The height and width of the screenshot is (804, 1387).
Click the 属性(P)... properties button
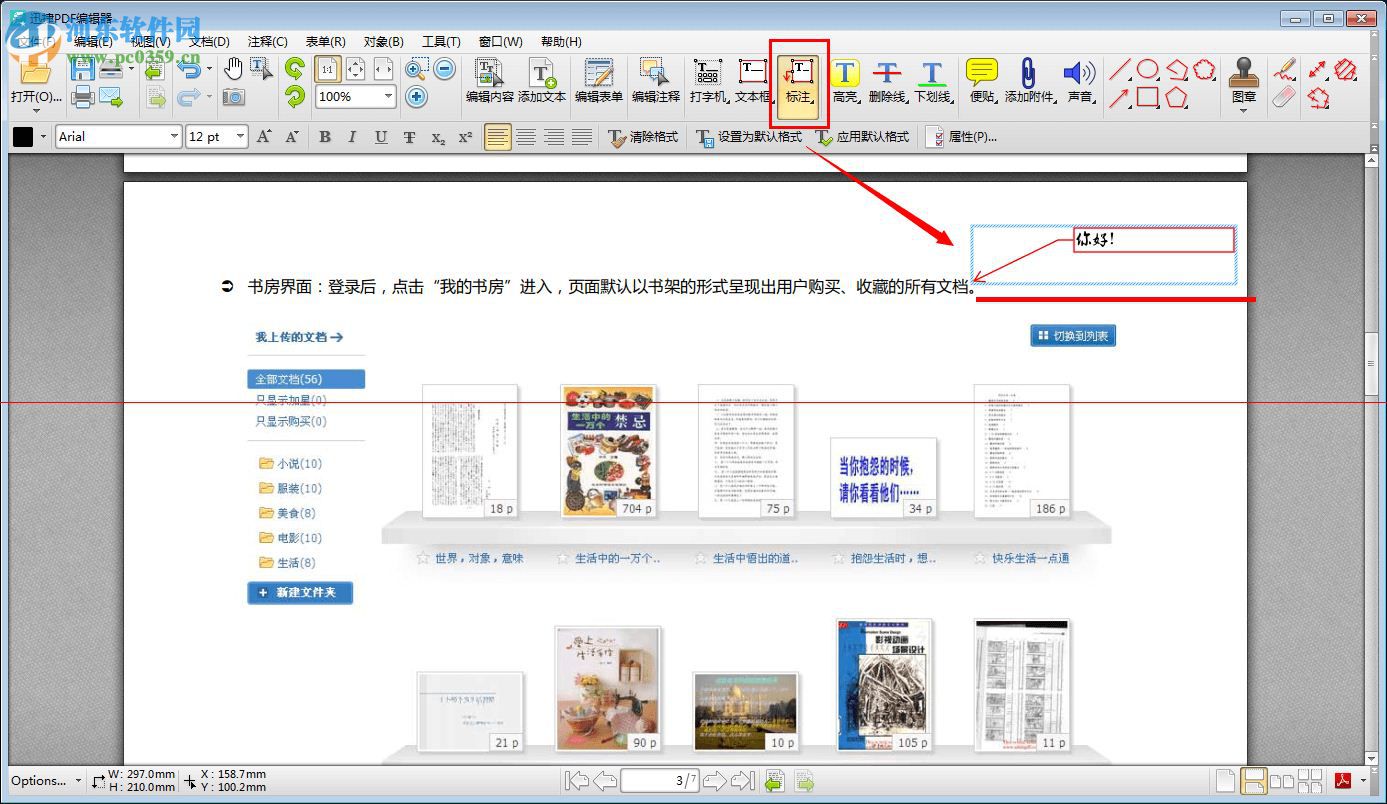coord(961,137)
